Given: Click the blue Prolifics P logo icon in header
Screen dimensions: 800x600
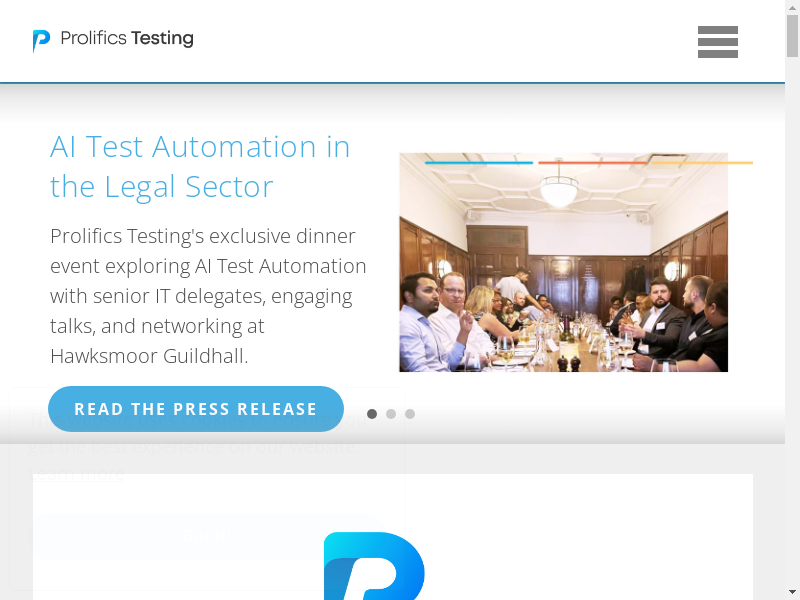Looking at the screenshot, I should click(41, 41).
